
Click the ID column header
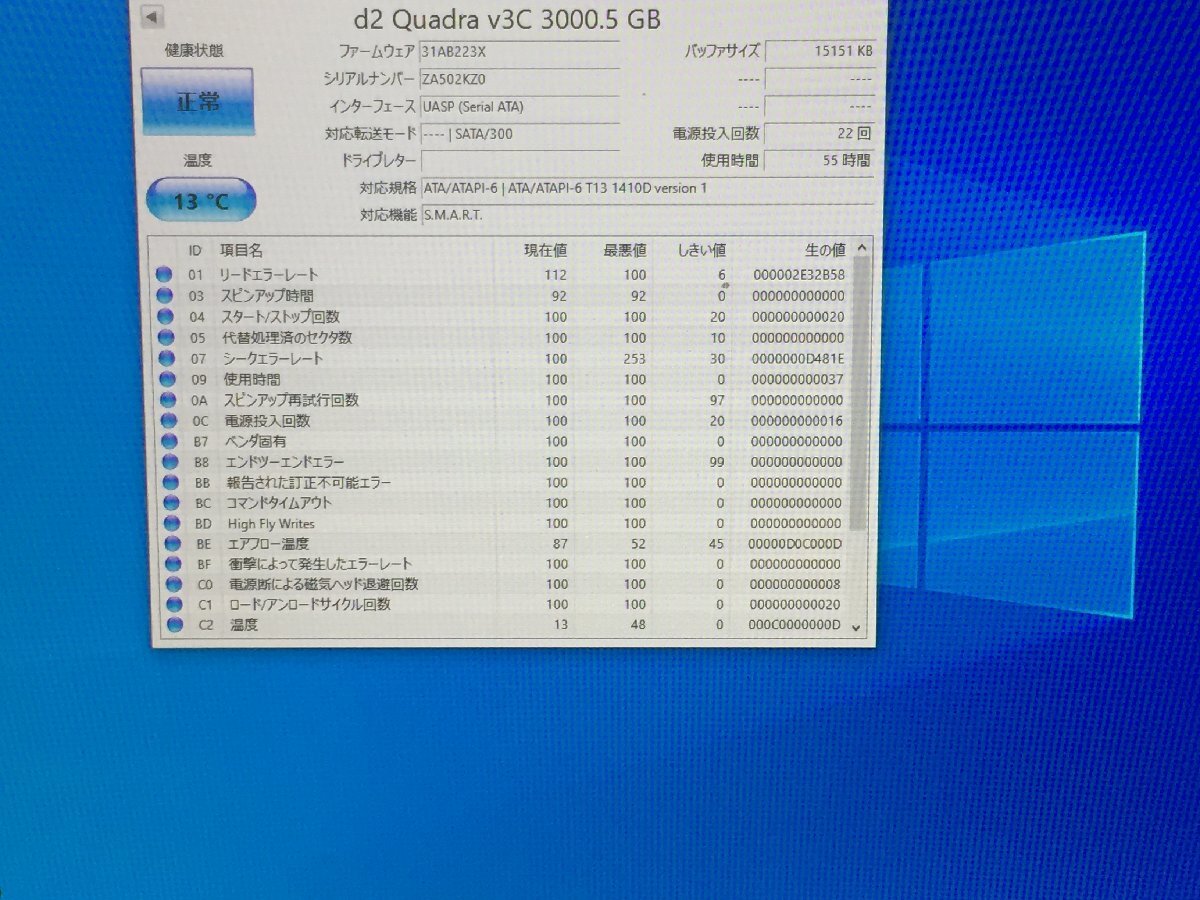(x=195, y=251)
